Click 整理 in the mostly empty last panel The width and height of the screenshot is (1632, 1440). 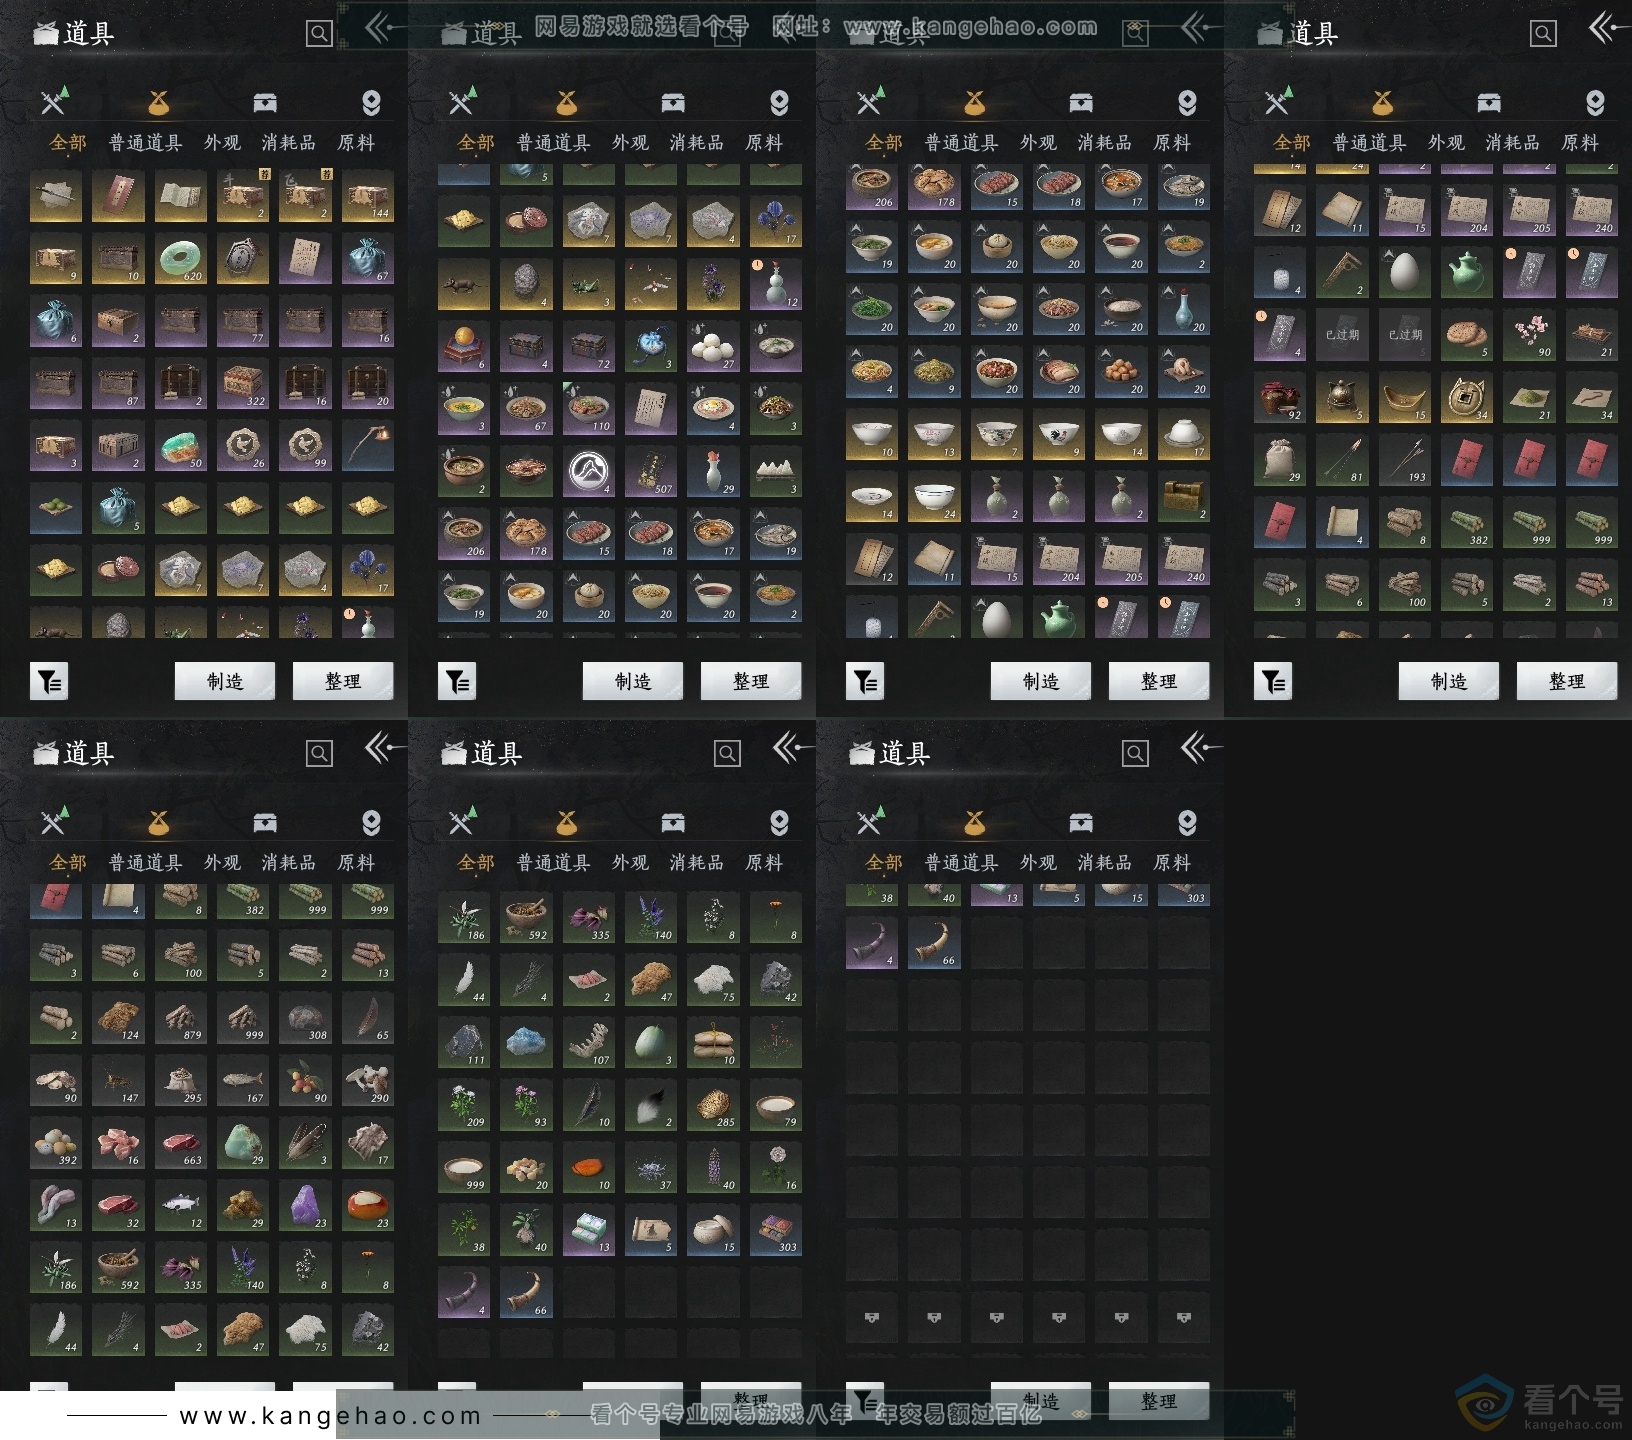pyautogui.click(x=1159, y=1401)
